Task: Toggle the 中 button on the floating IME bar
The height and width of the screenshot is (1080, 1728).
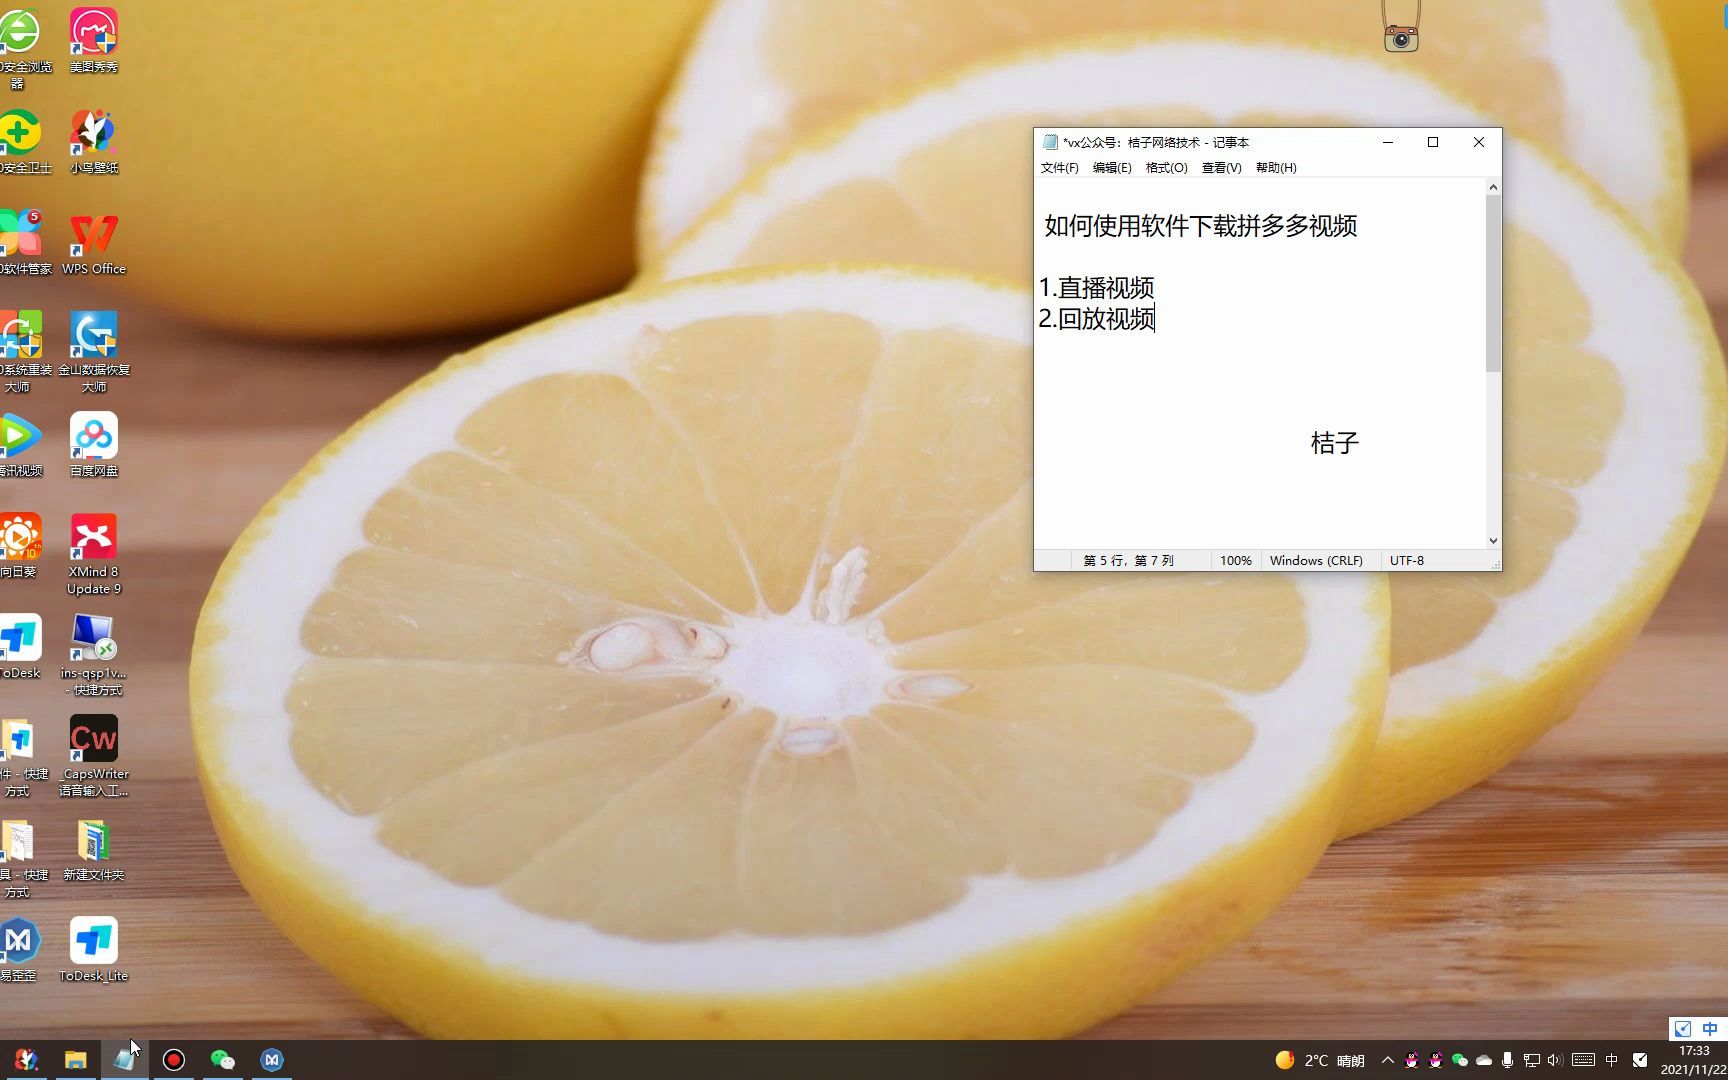Action: coord(1710,1028)
